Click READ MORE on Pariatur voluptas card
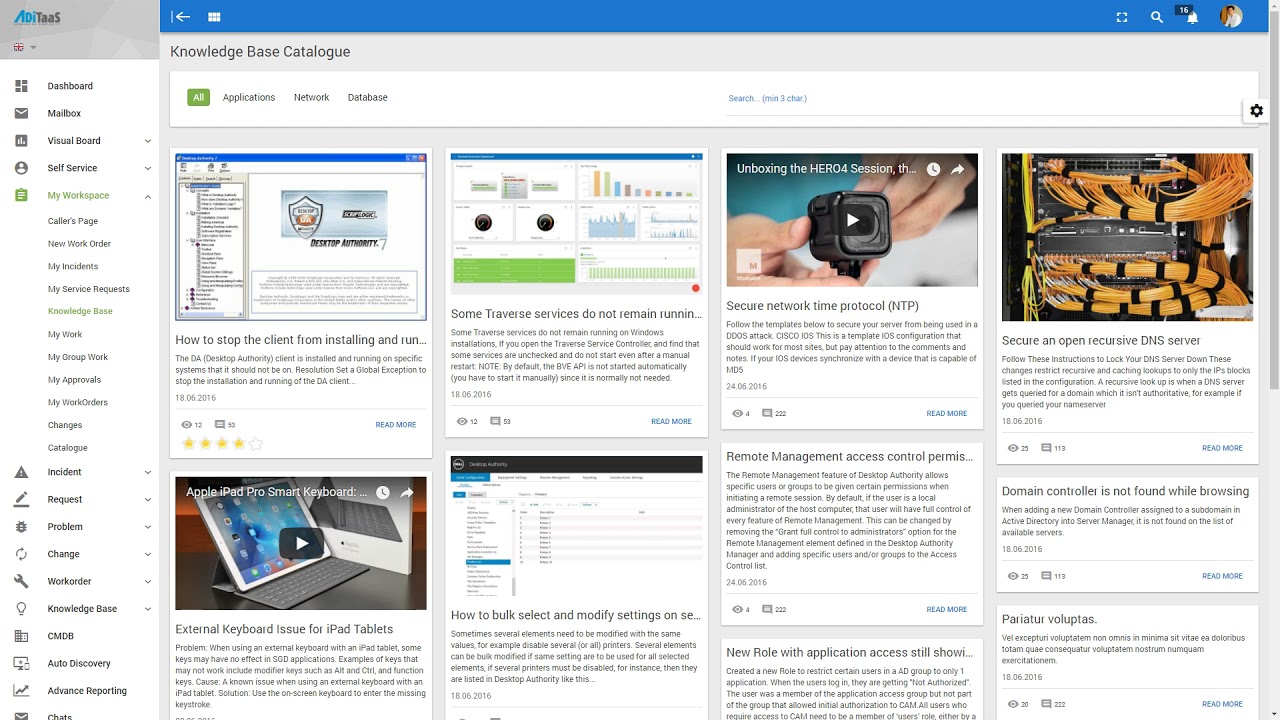Viewport: 1280px width, 720px height. [1222, 704]
